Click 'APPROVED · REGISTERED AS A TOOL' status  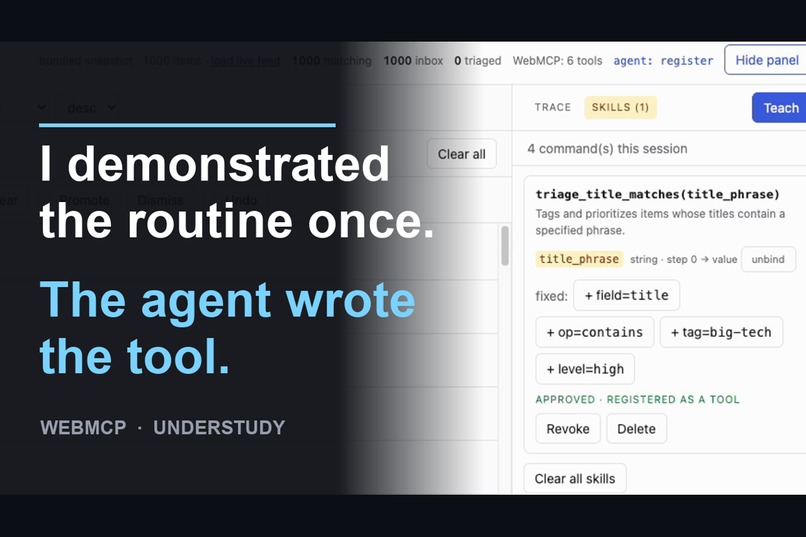[x=637, y=399]
